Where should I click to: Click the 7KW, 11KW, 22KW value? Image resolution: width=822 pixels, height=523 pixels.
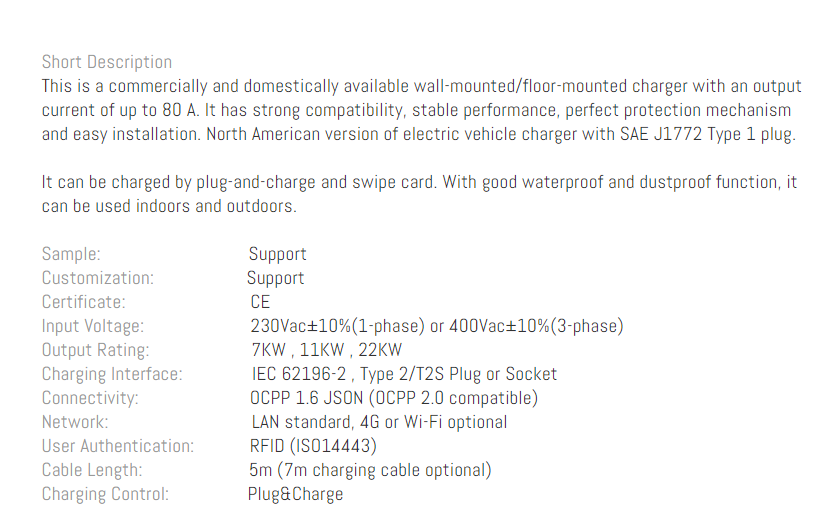pyautogui.click(x=327, y=351)
